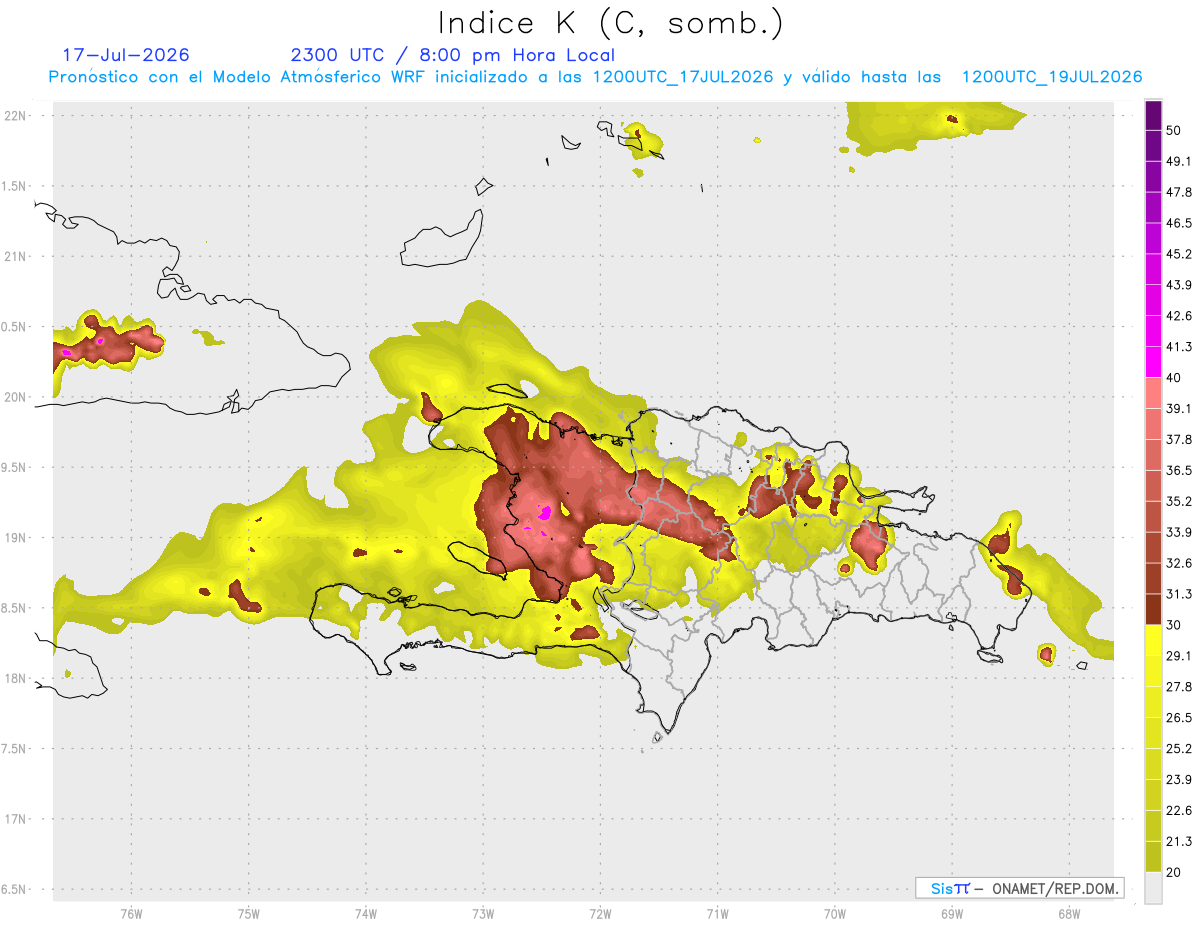Click the gray color bar segment below 20
The height and width of the screenshot is (927, 1200).
(1153, 886)
